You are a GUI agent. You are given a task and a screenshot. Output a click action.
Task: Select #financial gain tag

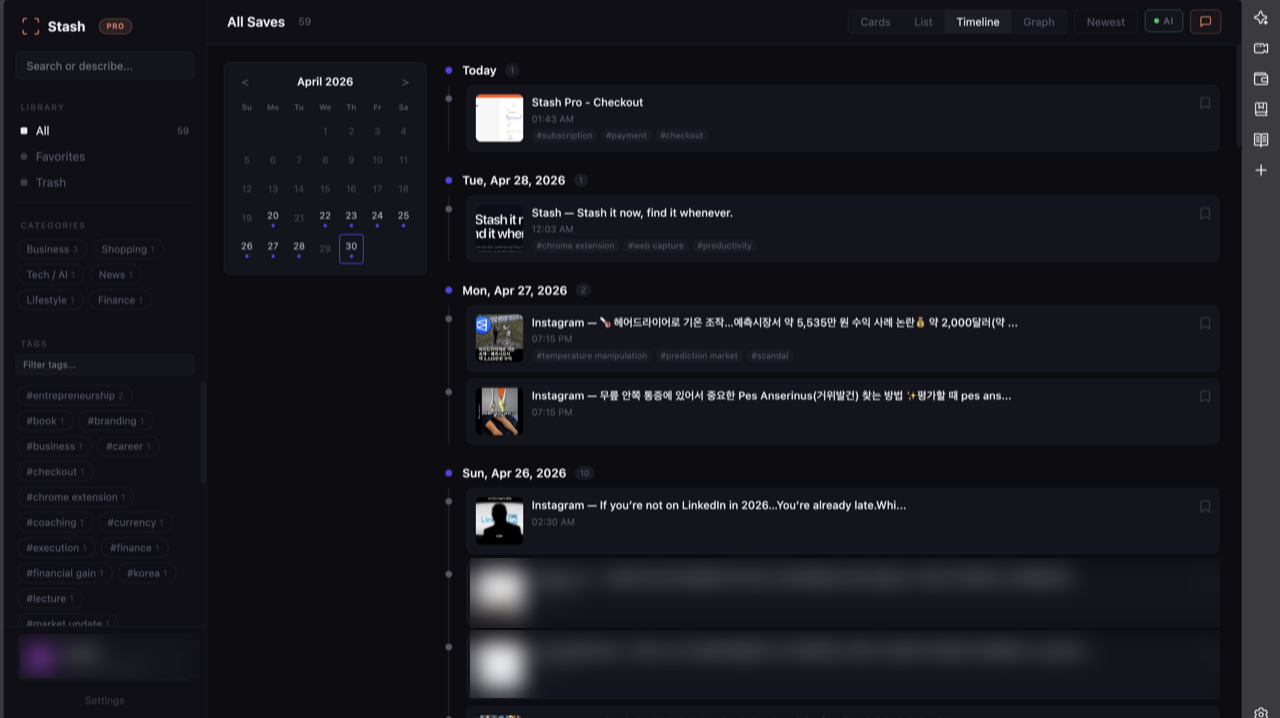click(66, 573)
